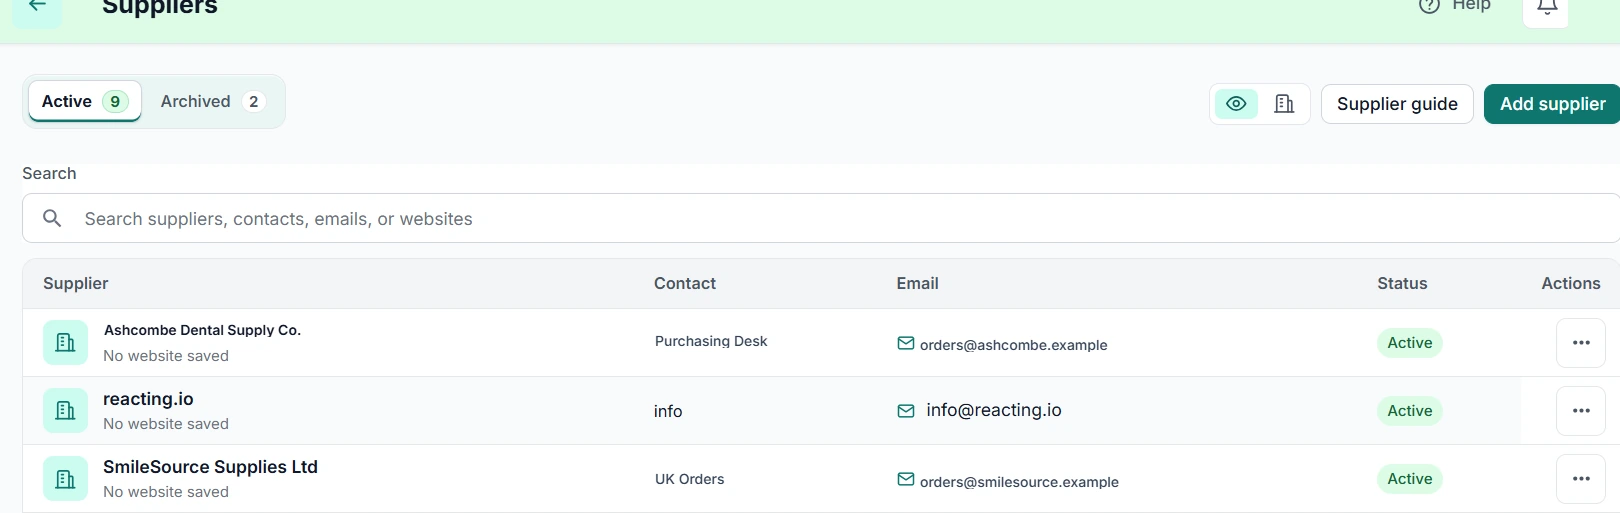Viewport: 1620px width, 513px height.
Task: Click the Search label
Action: pos(49,173)
